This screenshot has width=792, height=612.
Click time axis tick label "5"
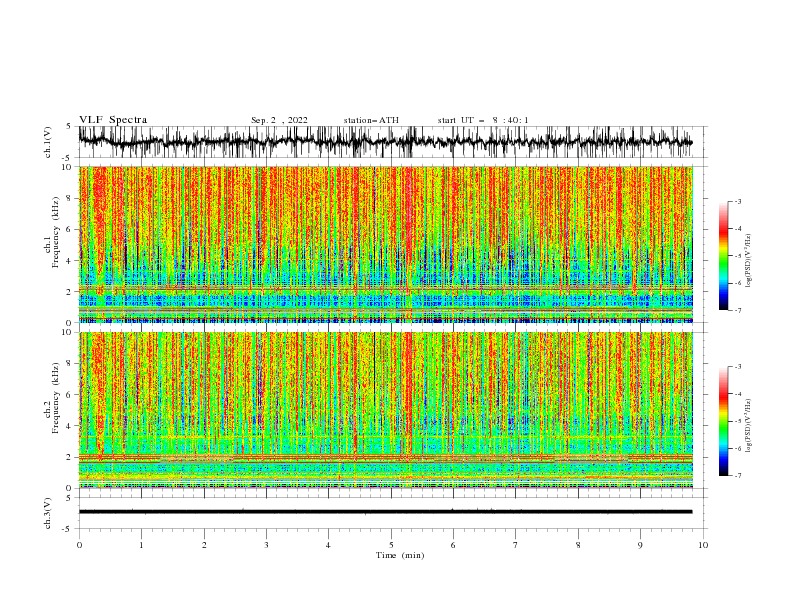391,545
